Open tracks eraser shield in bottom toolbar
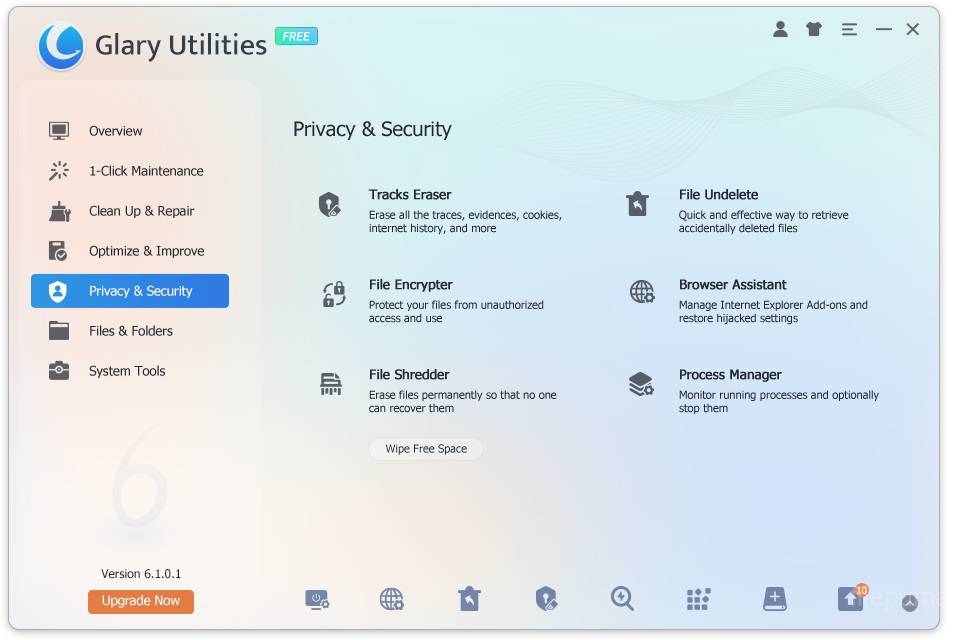This screenshot has width=960, height=640. pyautogui.click(x=546, y=598)
